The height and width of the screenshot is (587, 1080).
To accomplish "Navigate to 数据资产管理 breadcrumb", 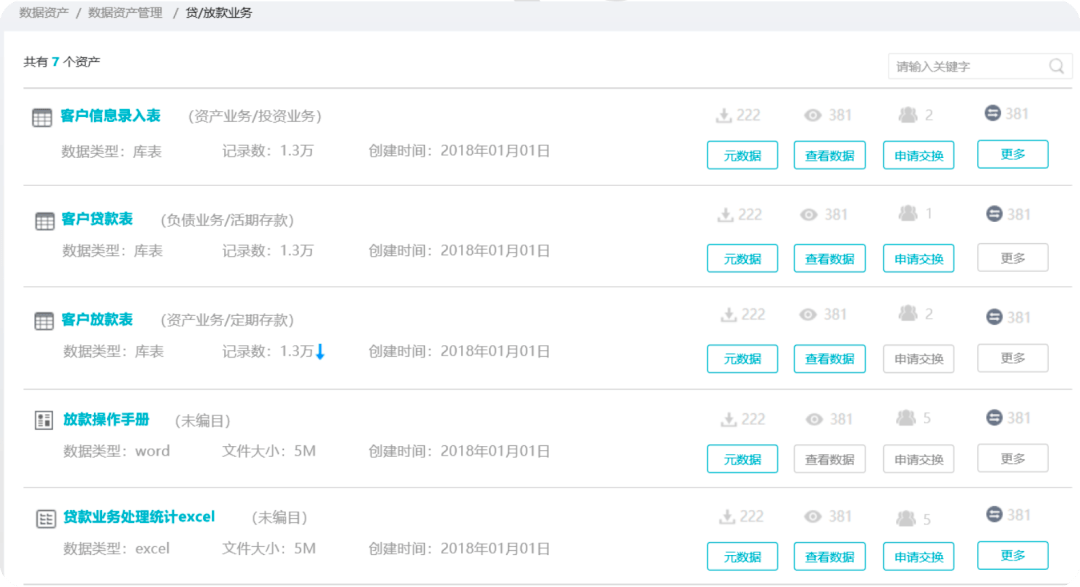I will (x=125, y=13).
